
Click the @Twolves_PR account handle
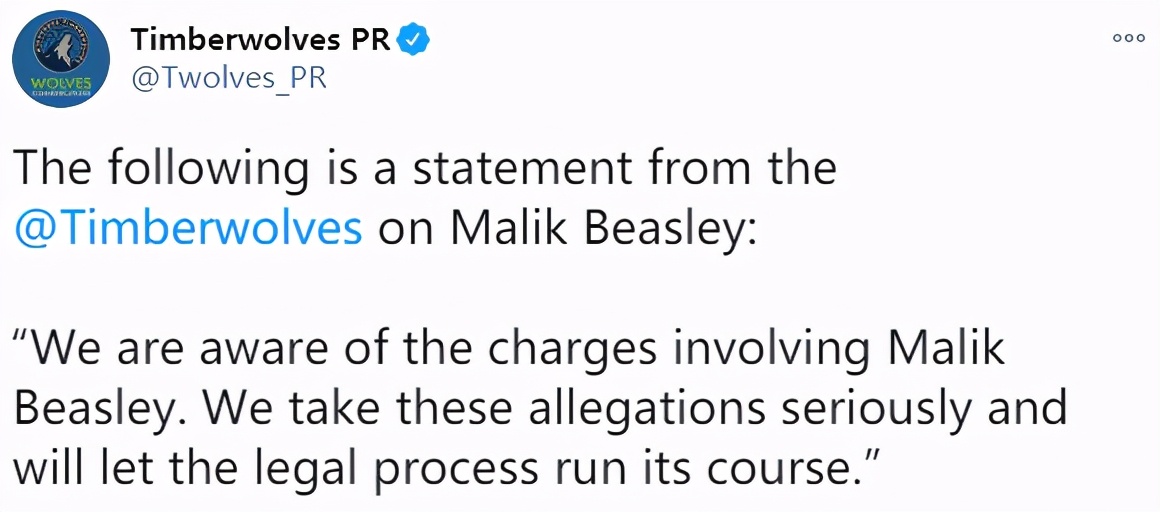click(229, 77)
